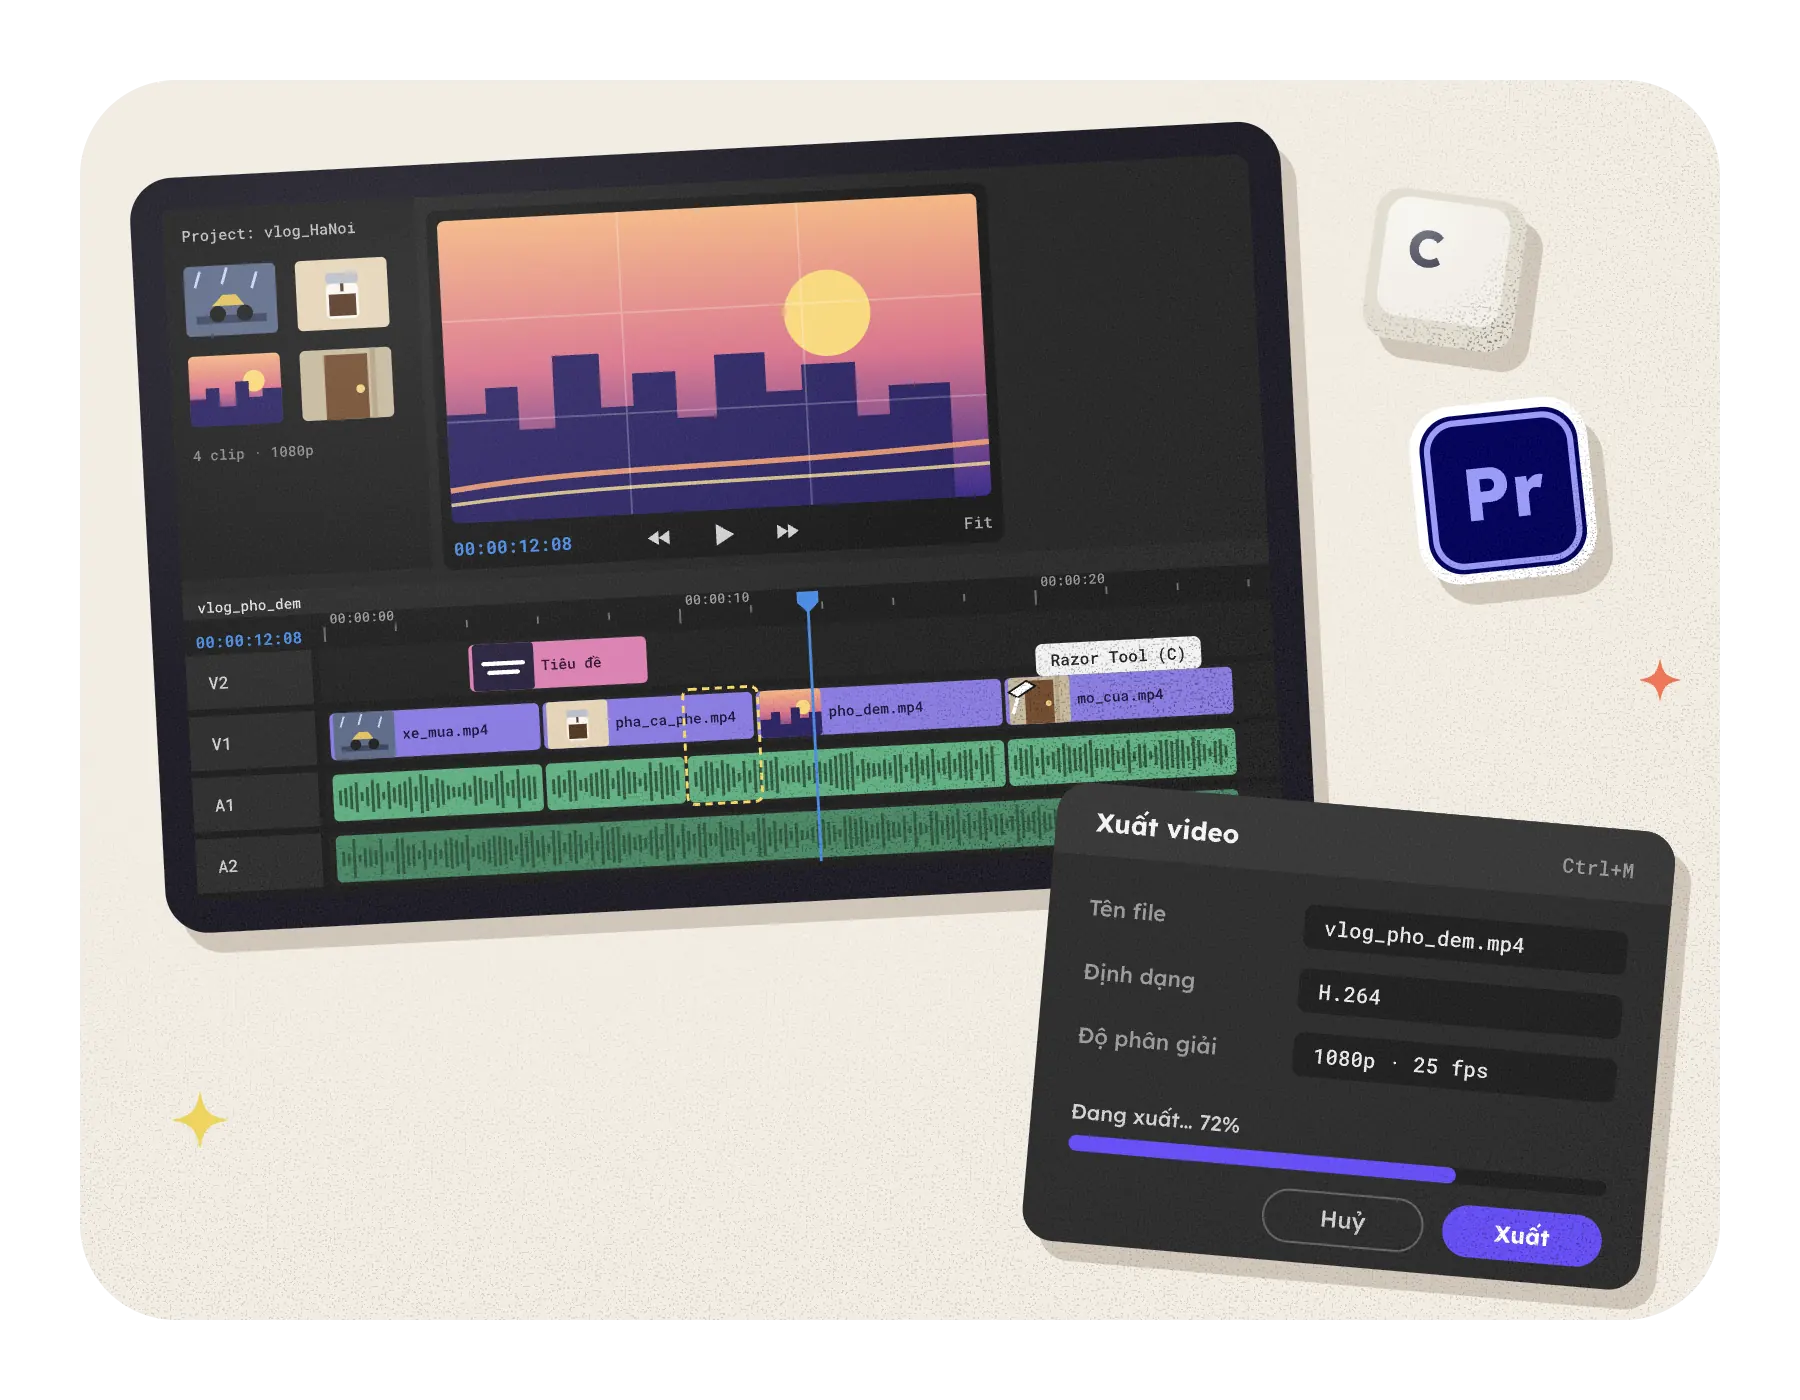This screenshot has width=1800, height=1400.
Task: Click the Ctrl+M shortcut label
Action: coord(1598,868)
